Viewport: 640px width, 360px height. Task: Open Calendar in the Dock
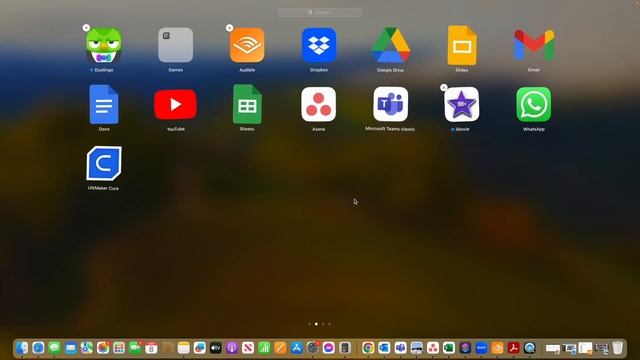(151, 348)
